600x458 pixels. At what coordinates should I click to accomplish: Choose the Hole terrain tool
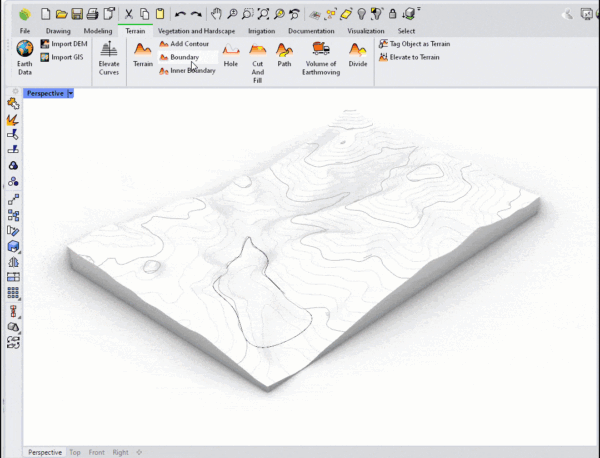(231, 54)
